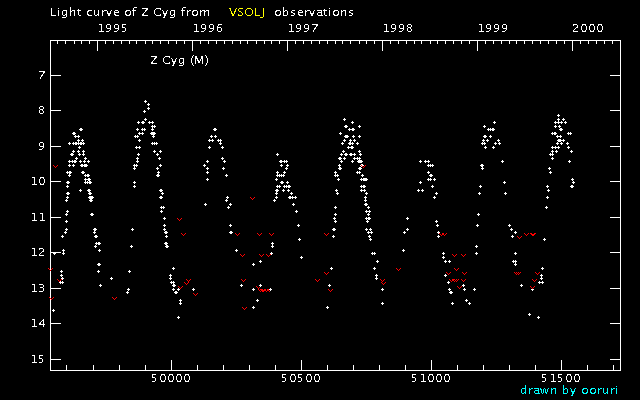Select the 51500 Julian date axis label
The height and width of the screenshot is (400, 640).
coord(560,379)
